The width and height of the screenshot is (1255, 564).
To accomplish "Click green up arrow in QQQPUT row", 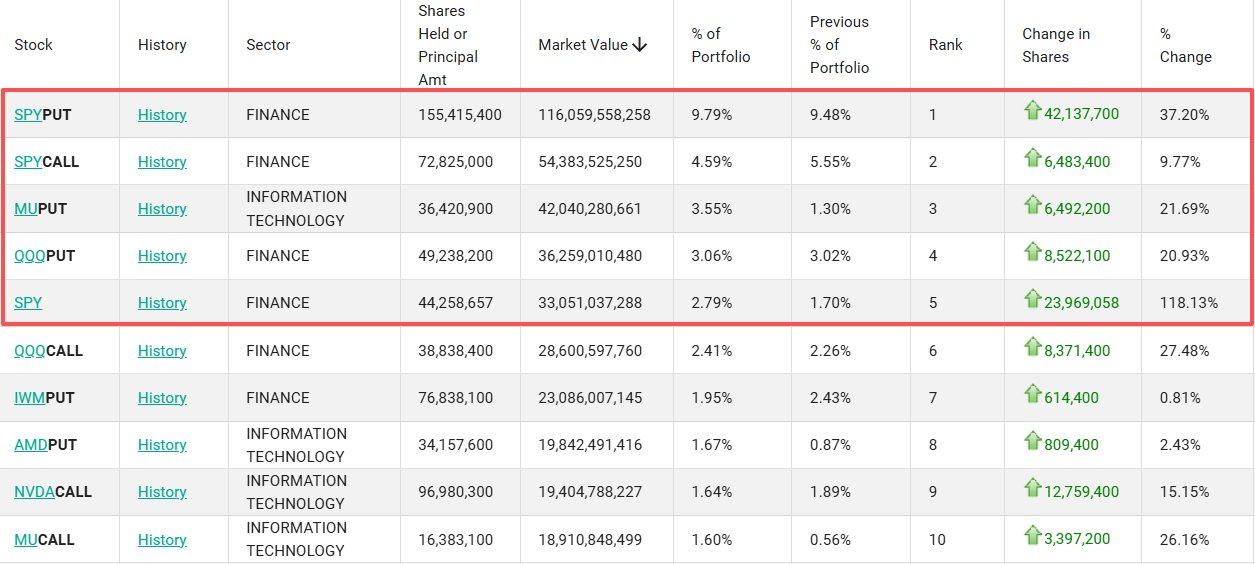I will tap(1032, 251).
